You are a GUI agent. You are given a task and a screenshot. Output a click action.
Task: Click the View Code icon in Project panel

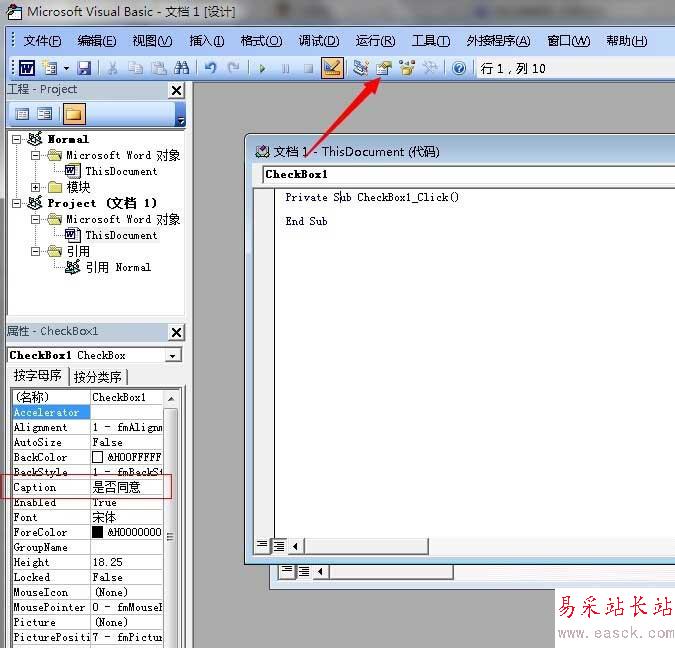22,114
